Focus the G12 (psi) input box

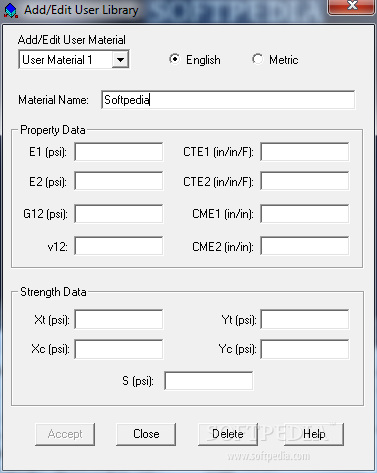pyautogui.click(x=119, y=214)
